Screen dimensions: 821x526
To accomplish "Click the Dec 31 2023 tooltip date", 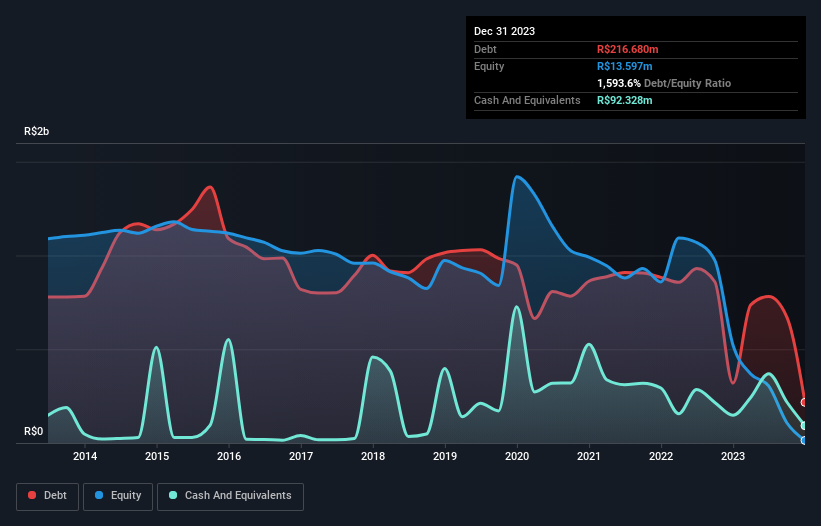I will coord(504,31).
